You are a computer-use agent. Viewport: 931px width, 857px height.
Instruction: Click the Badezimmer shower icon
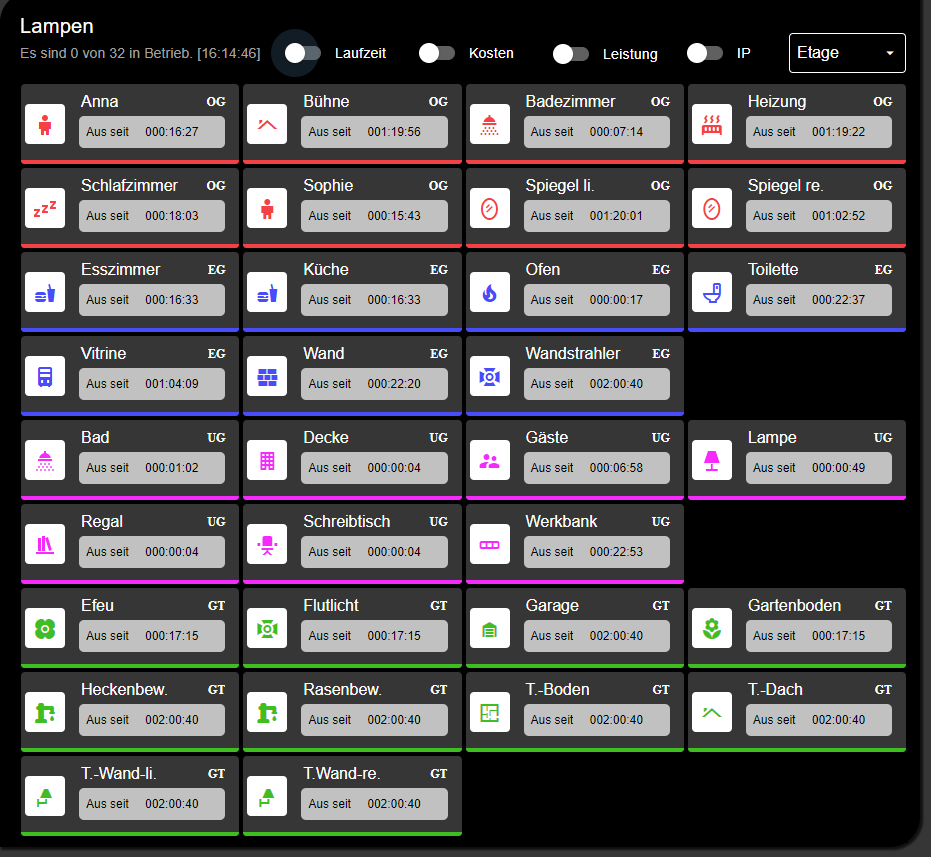click(489, 125)
